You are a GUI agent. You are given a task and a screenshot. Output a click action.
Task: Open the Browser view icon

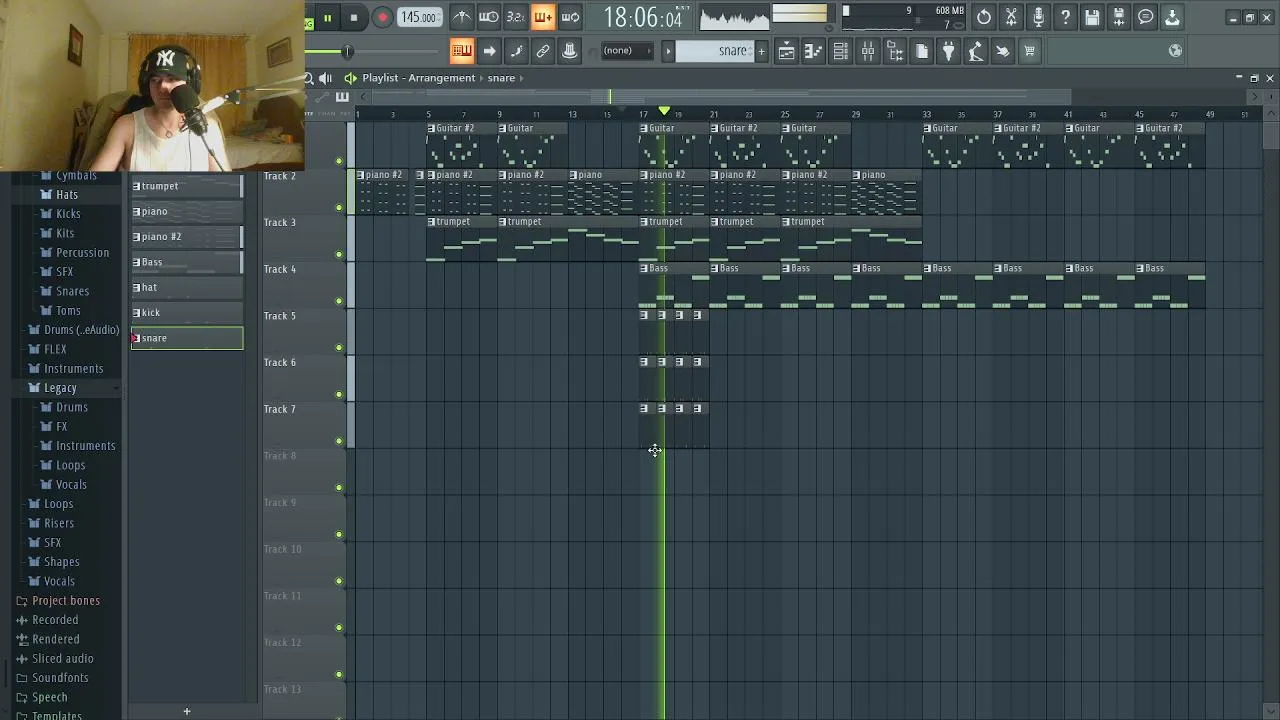click(895, 51)
